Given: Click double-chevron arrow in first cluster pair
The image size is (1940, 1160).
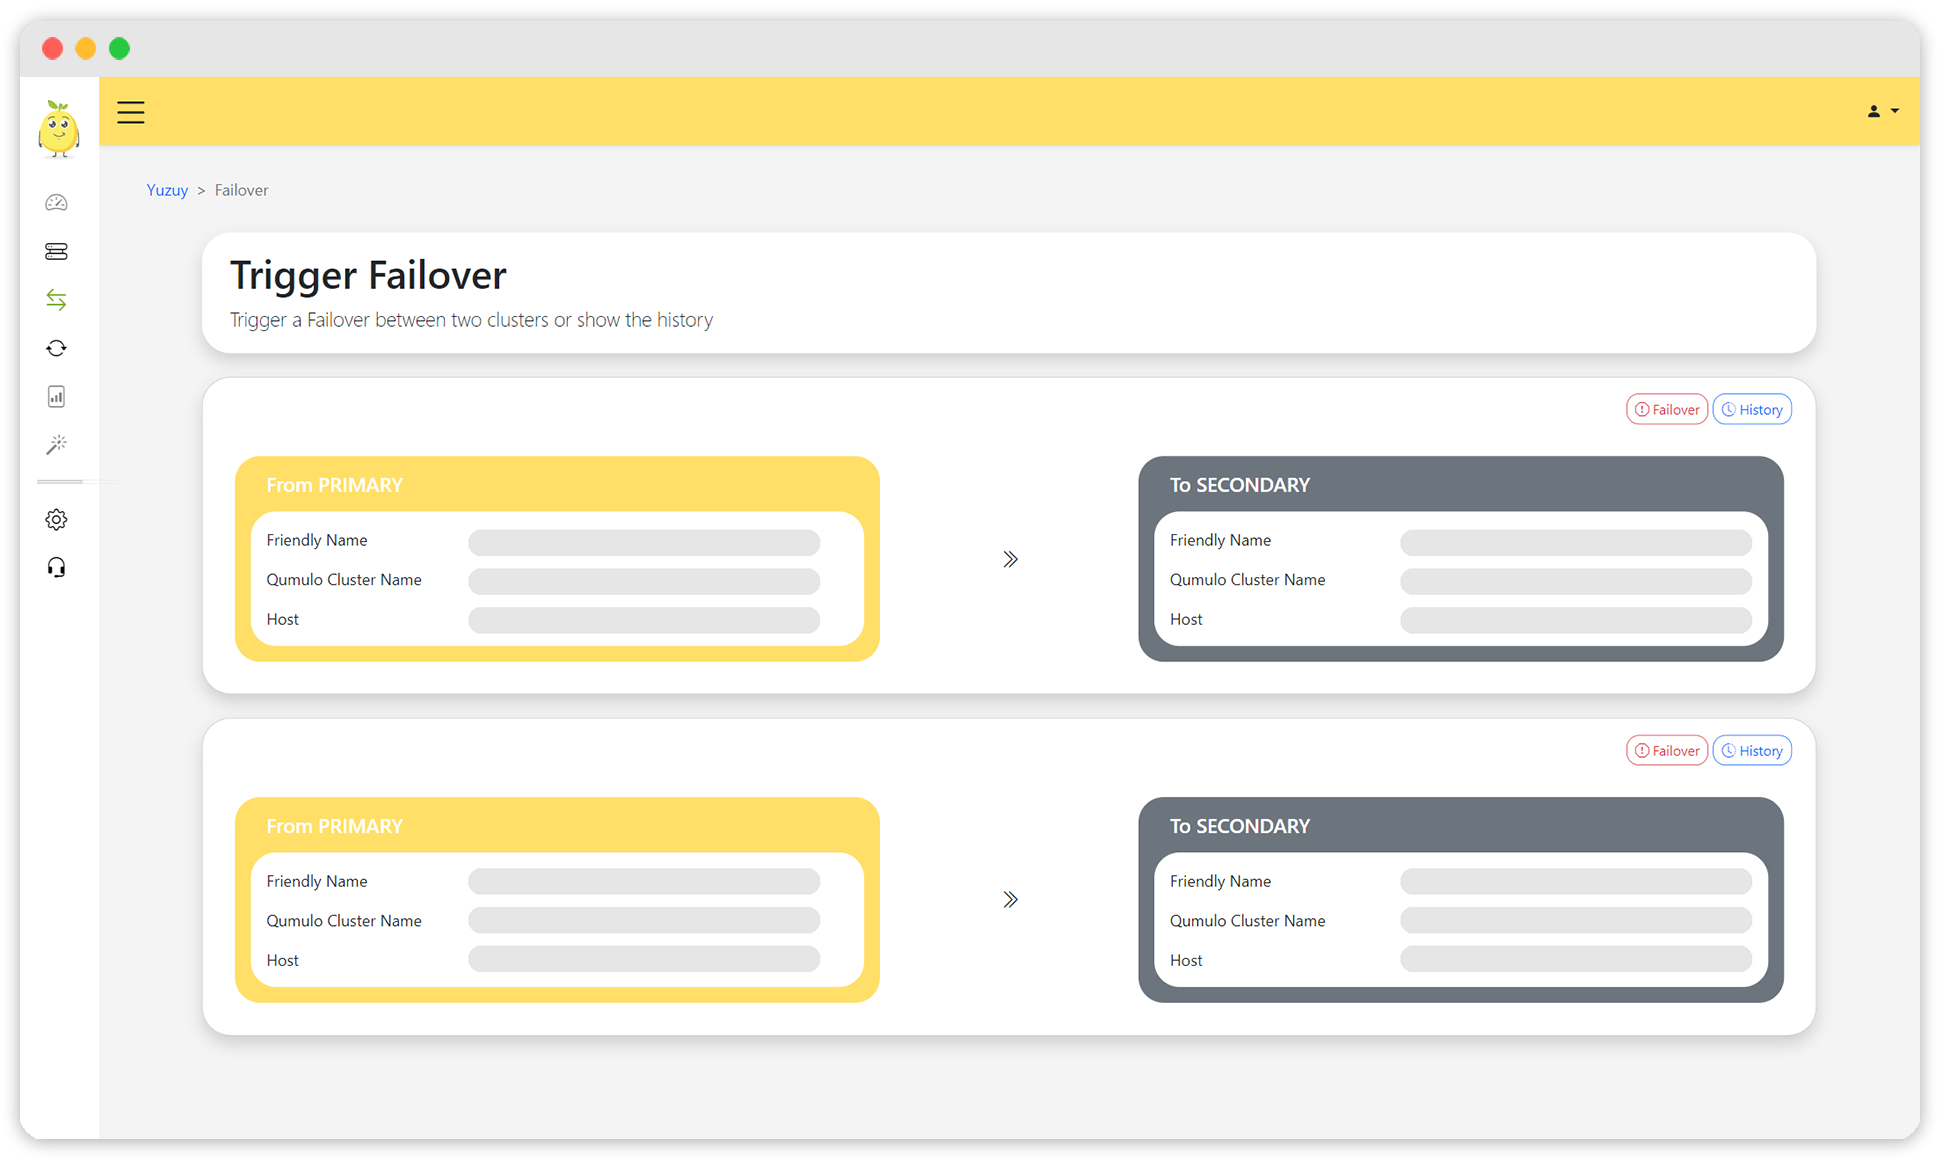Looking at the screenshot, I should 1010,559.
